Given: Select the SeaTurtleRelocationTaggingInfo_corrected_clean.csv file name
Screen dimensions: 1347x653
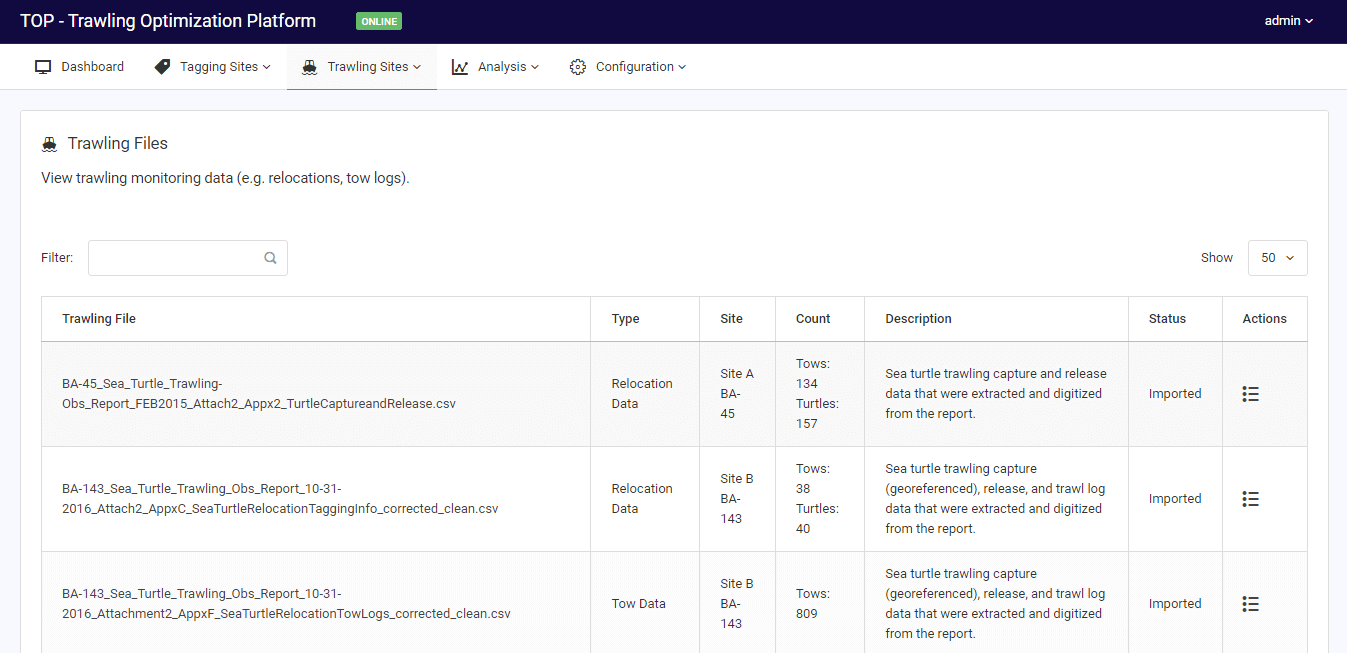Looking at the screenshot, I should (x=280, y=499).
